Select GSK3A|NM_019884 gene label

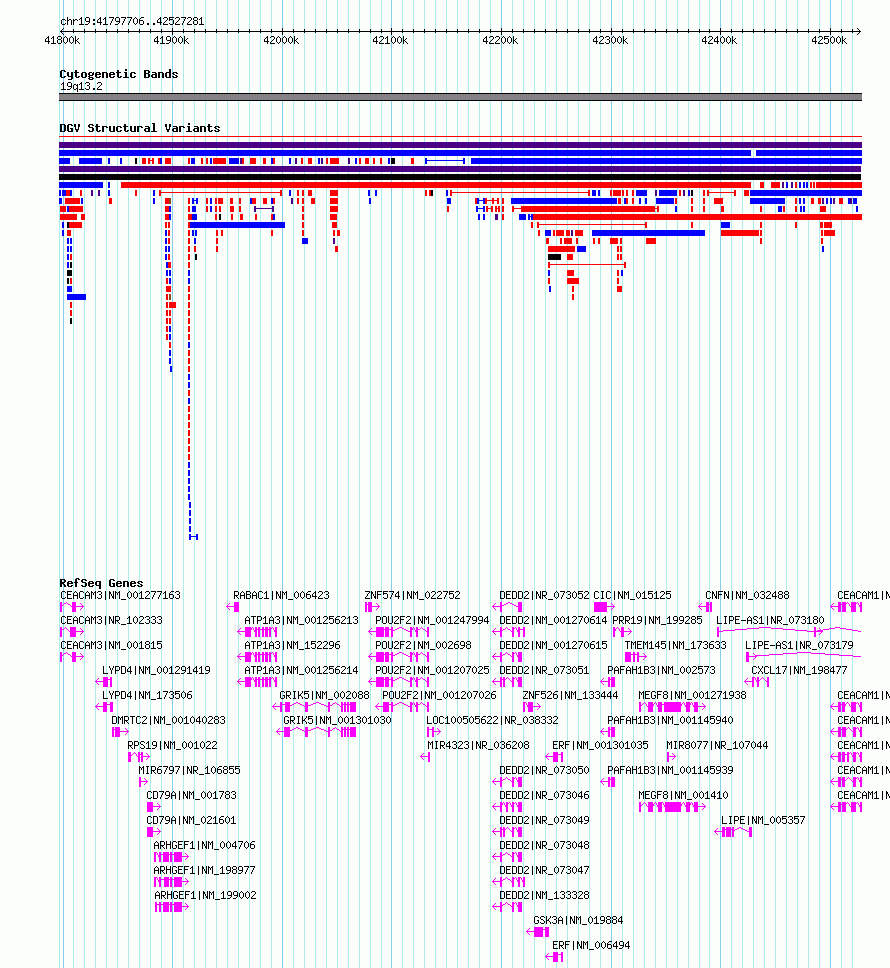[x=578, y=920]
